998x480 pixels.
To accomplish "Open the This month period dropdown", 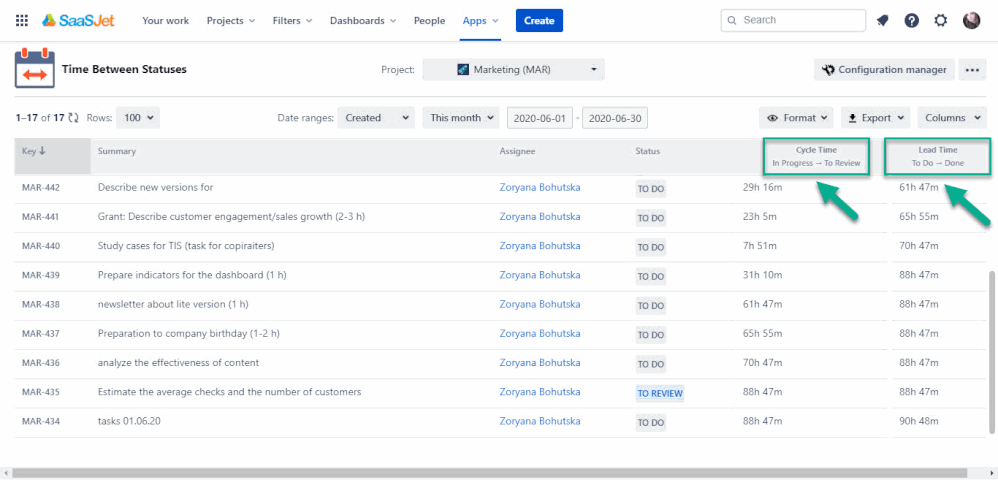I will click(461, 118).
